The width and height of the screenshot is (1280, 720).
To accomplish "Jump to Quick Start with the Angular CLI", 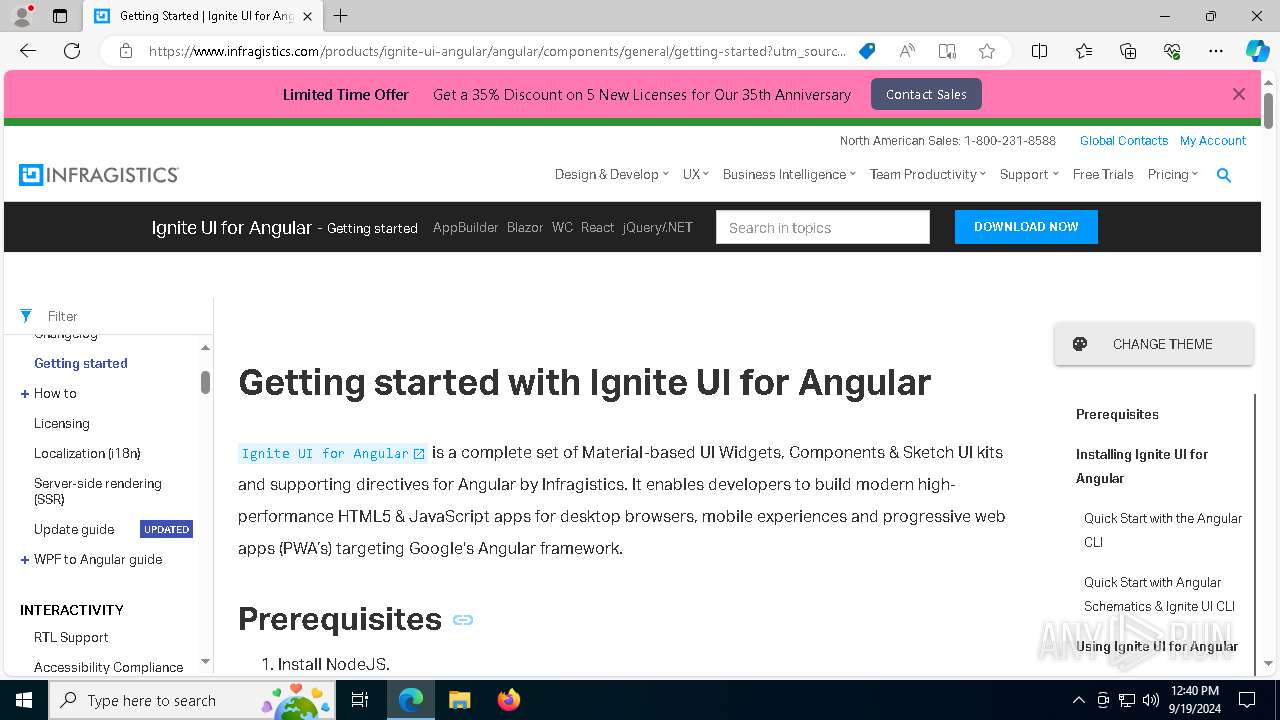I will pos(1163,530).
